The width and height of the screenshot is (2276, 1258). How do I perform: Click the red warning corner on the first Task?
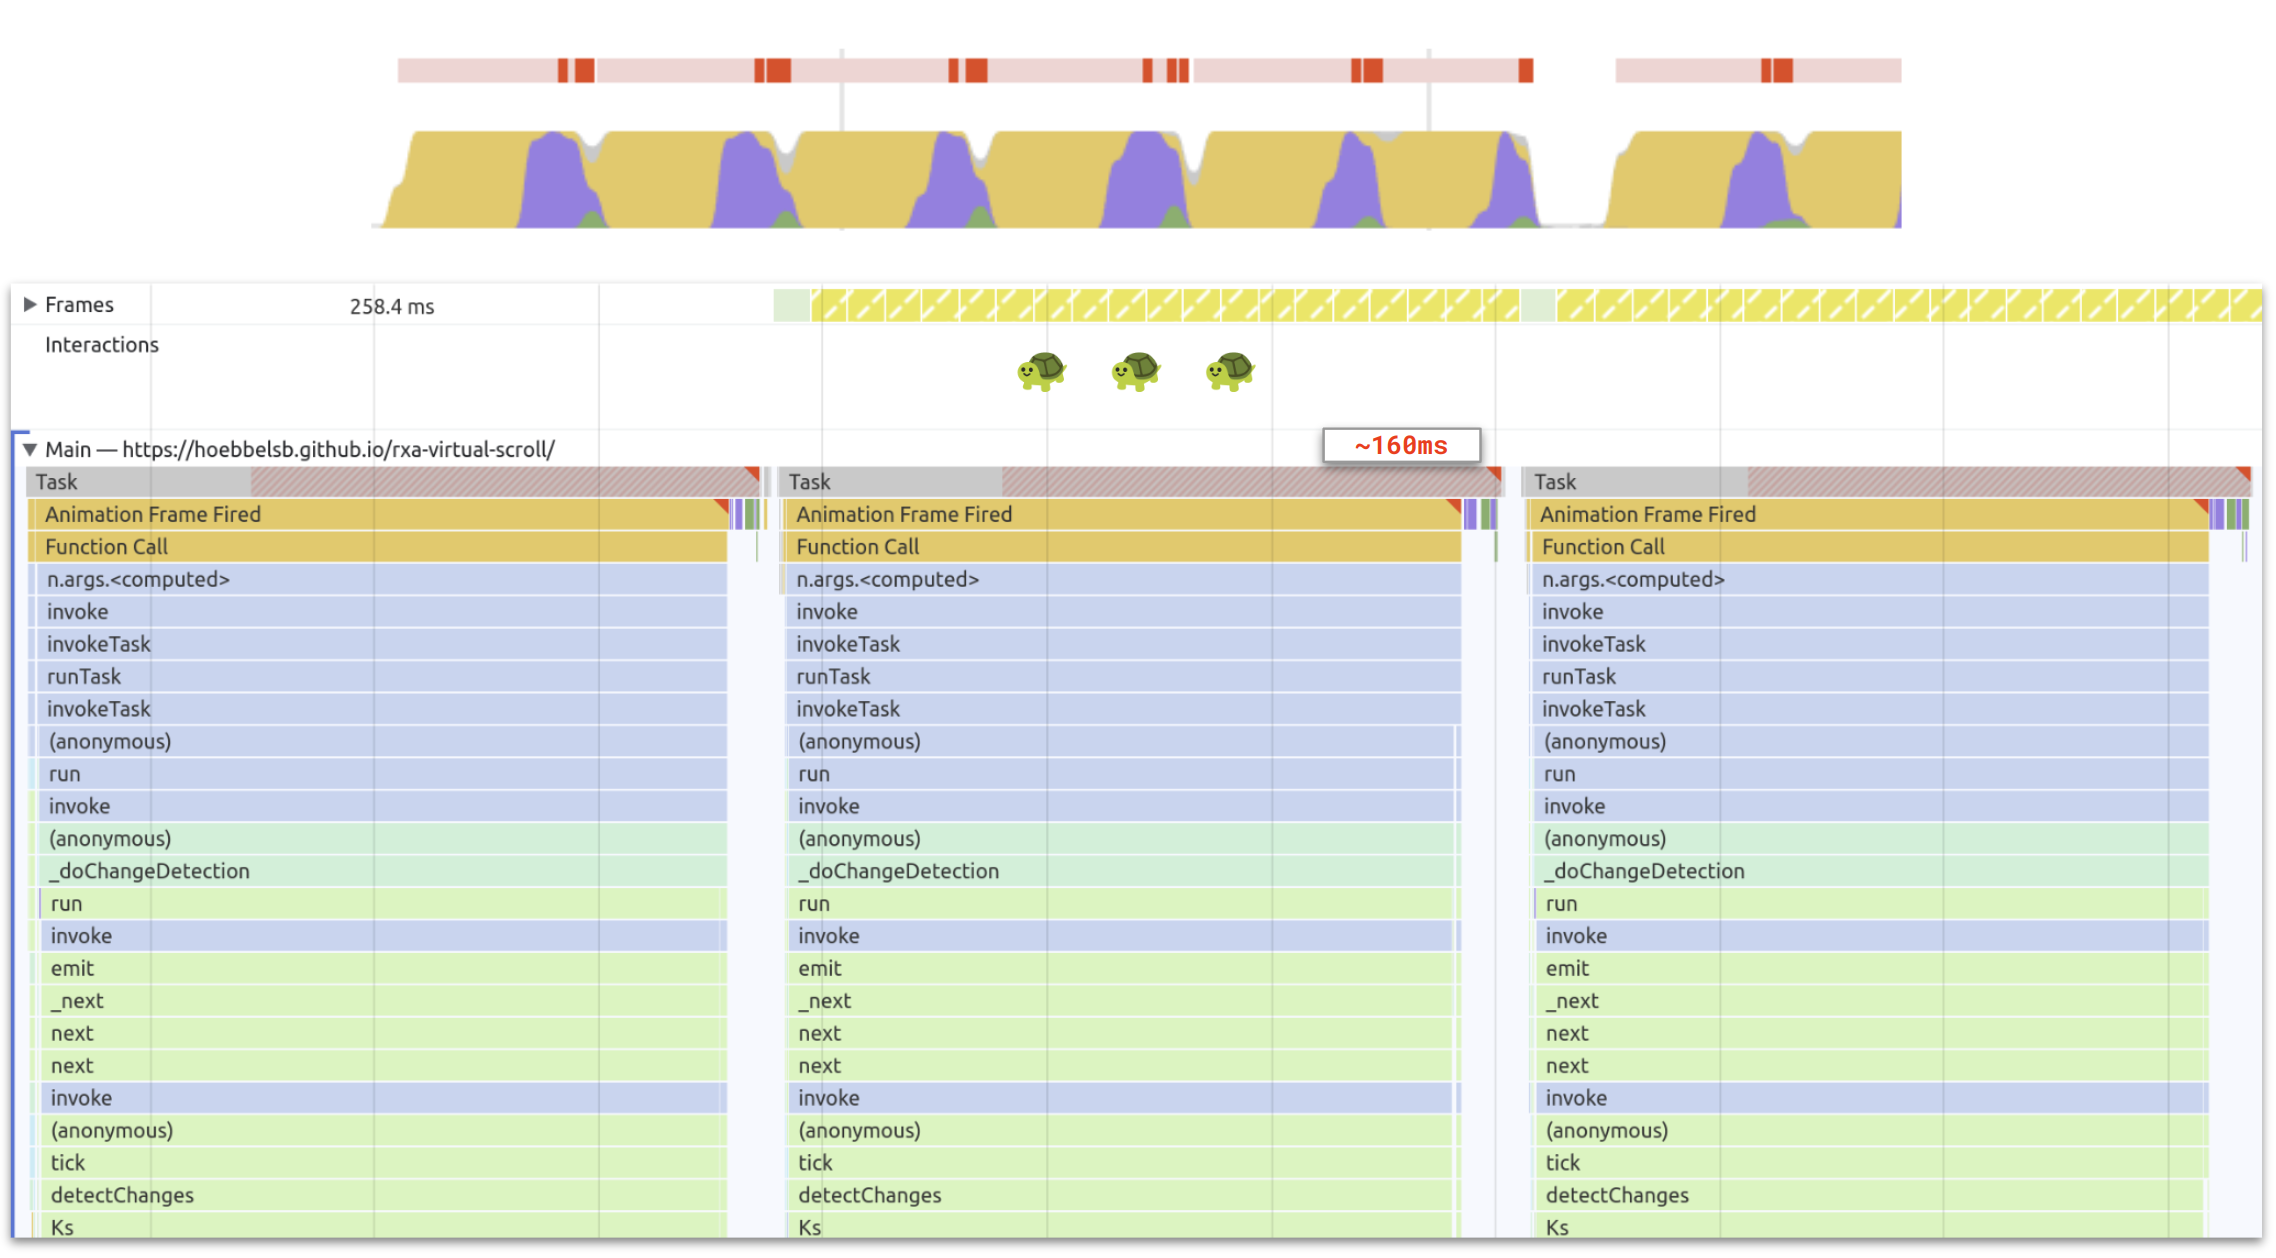(x=754, y=472)
